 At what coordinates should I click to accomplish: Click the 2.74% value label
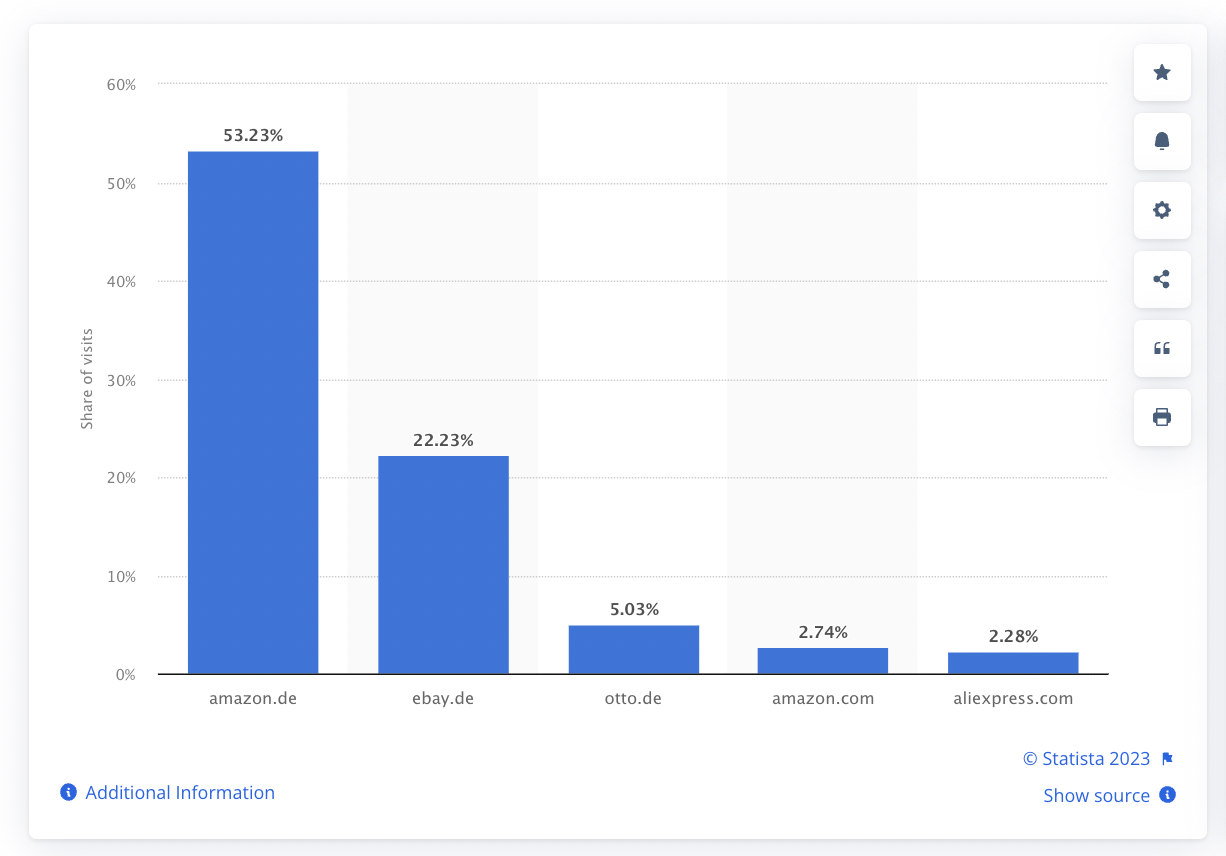pyautogui.click(x=823, y=632)
